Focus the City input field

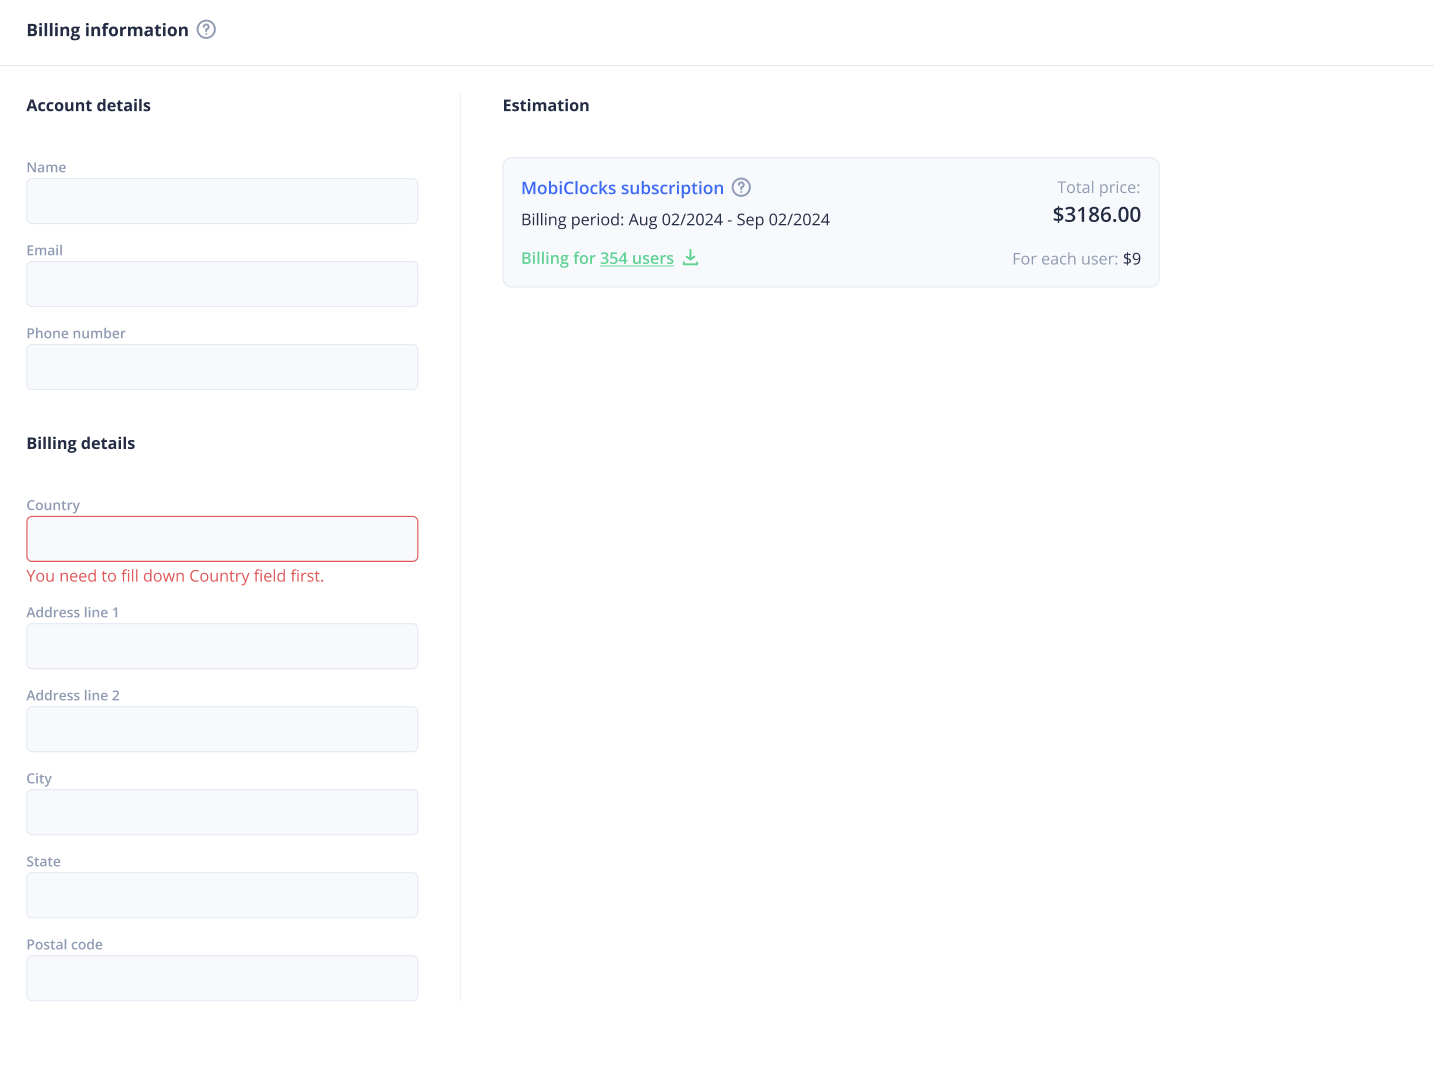[x=222, y=812]
